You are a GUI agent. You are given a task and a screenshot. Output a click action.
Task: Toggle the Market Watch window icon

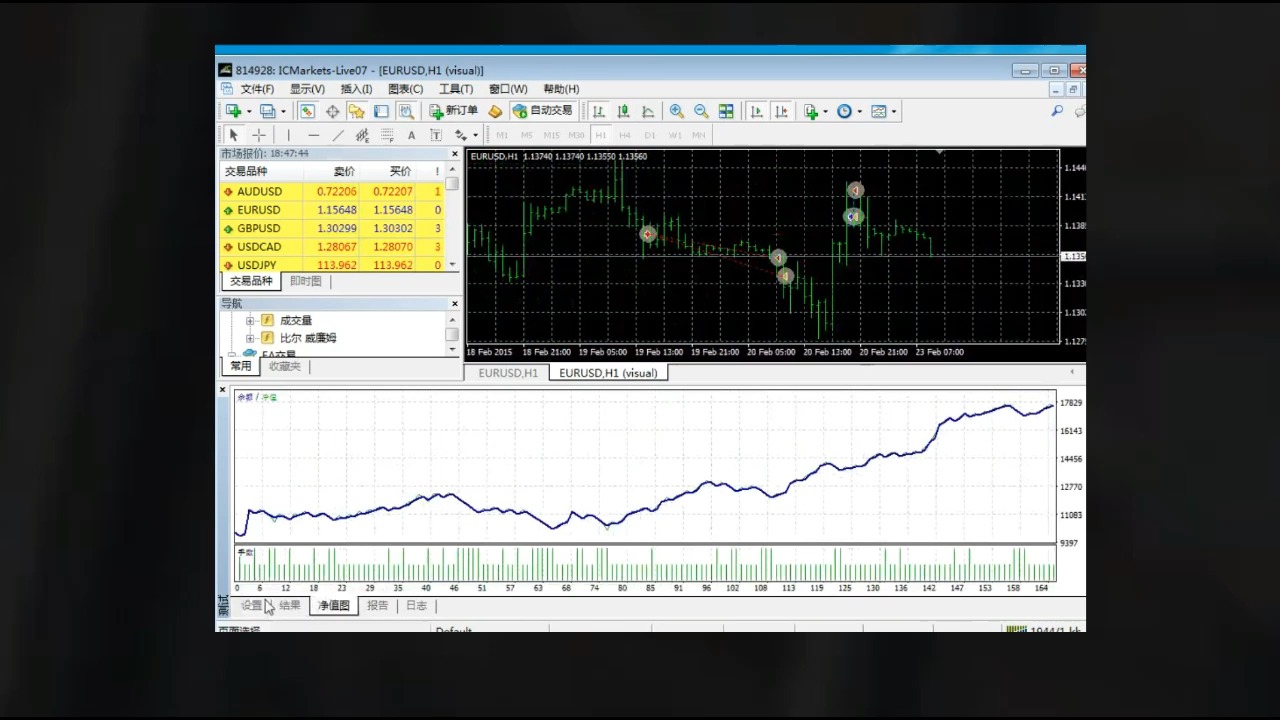click(x=307, y=111)
